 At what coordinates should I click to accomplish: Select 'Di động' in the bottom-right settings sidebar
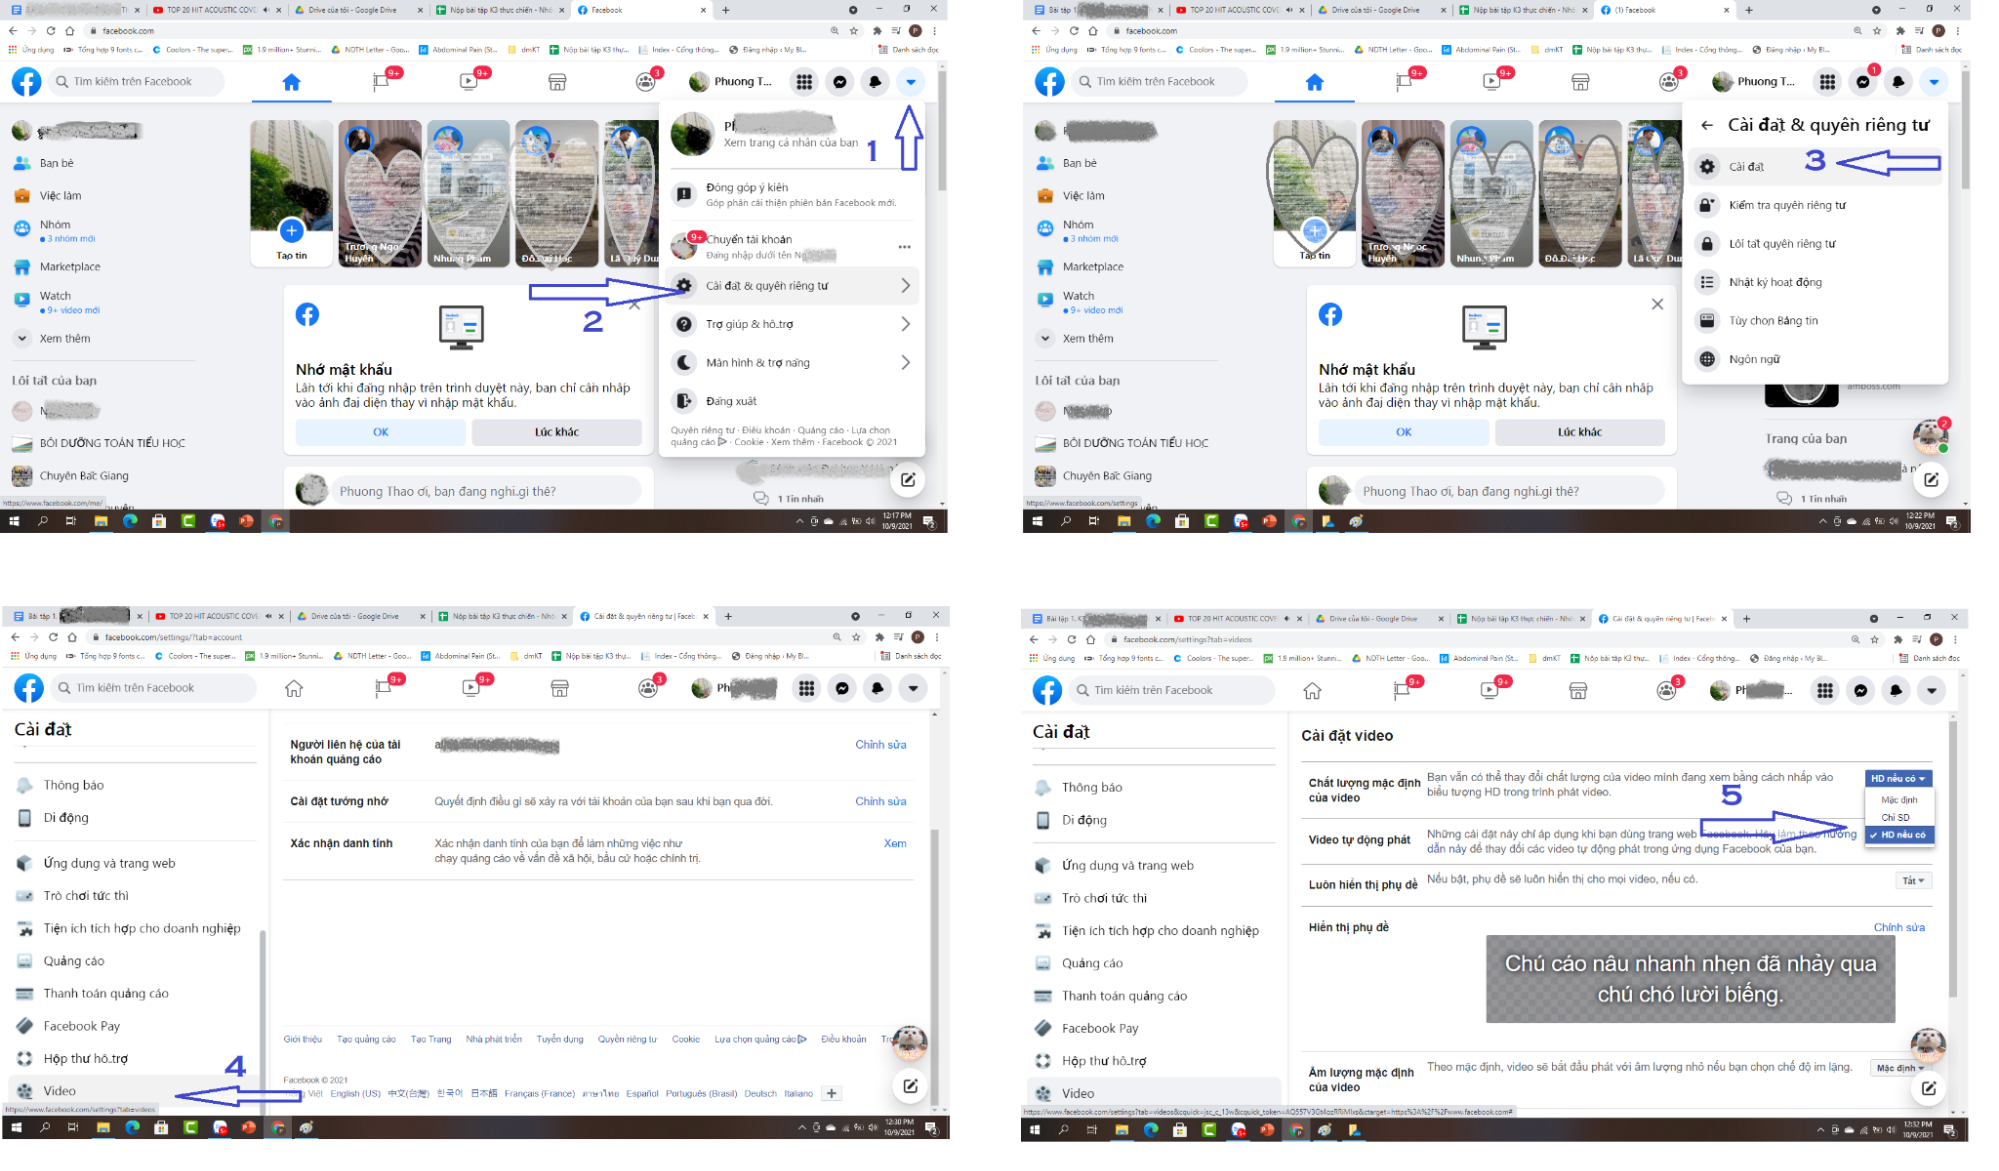tap(1152, 820)
